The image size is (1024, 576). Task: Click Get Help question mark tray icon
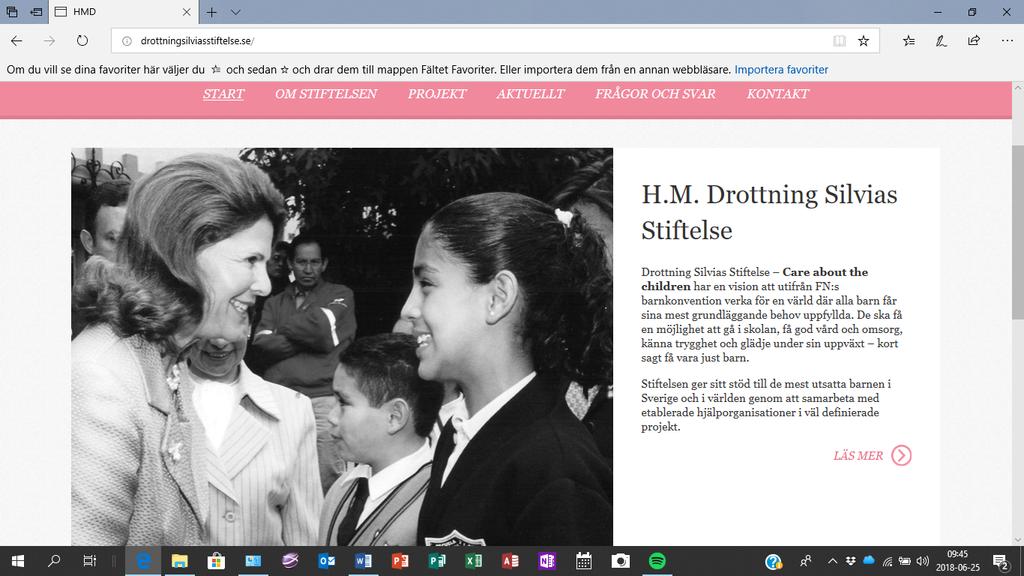[x=773, y=561]
